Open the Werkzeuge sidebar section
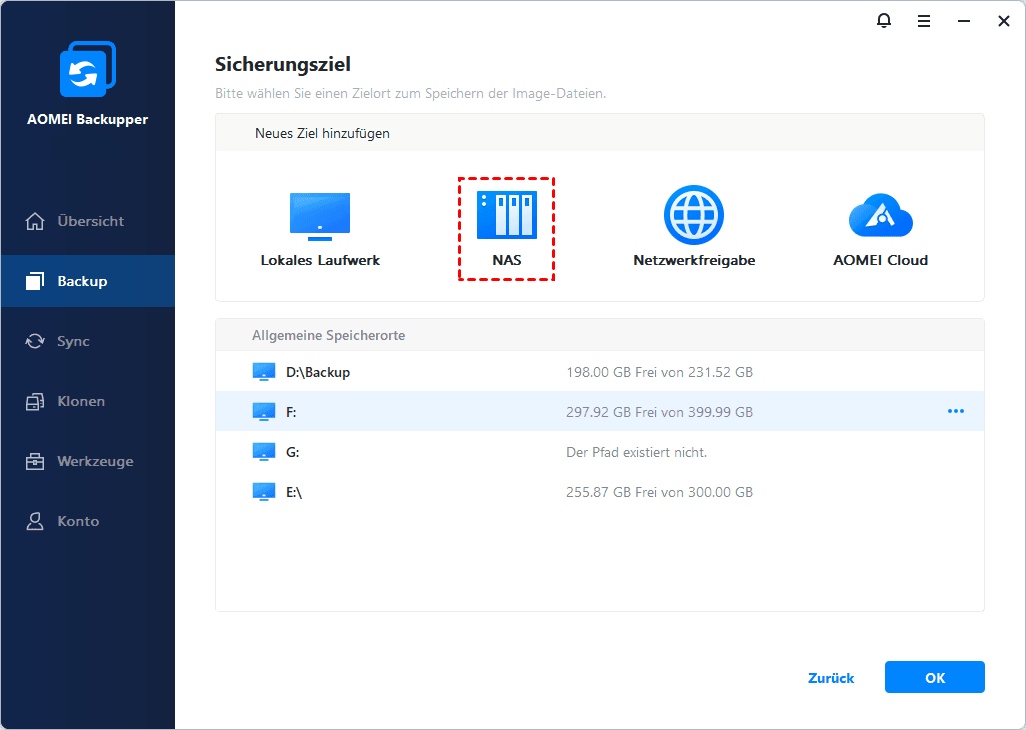The image size is (1026, 730). (88, 461)
